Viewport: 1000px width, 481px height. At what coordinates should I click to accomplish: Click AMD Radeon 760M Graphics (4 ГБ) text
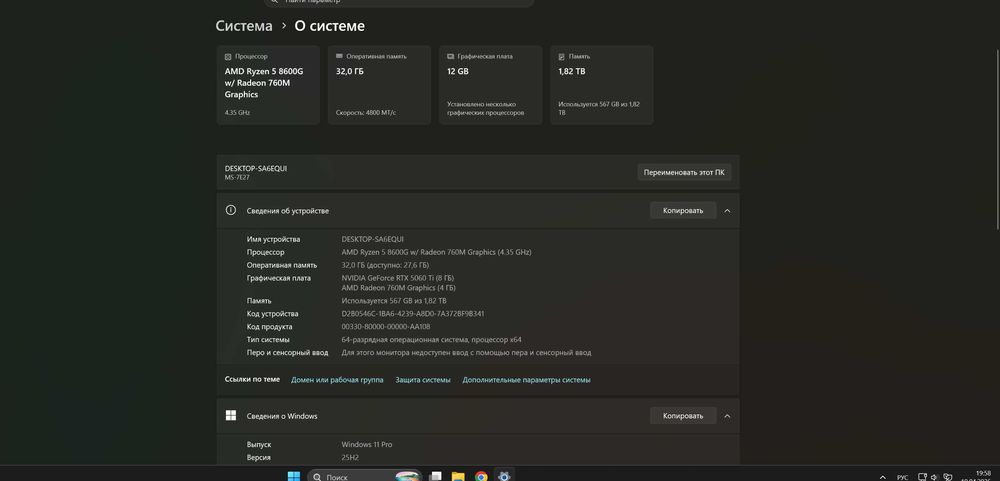399,288
